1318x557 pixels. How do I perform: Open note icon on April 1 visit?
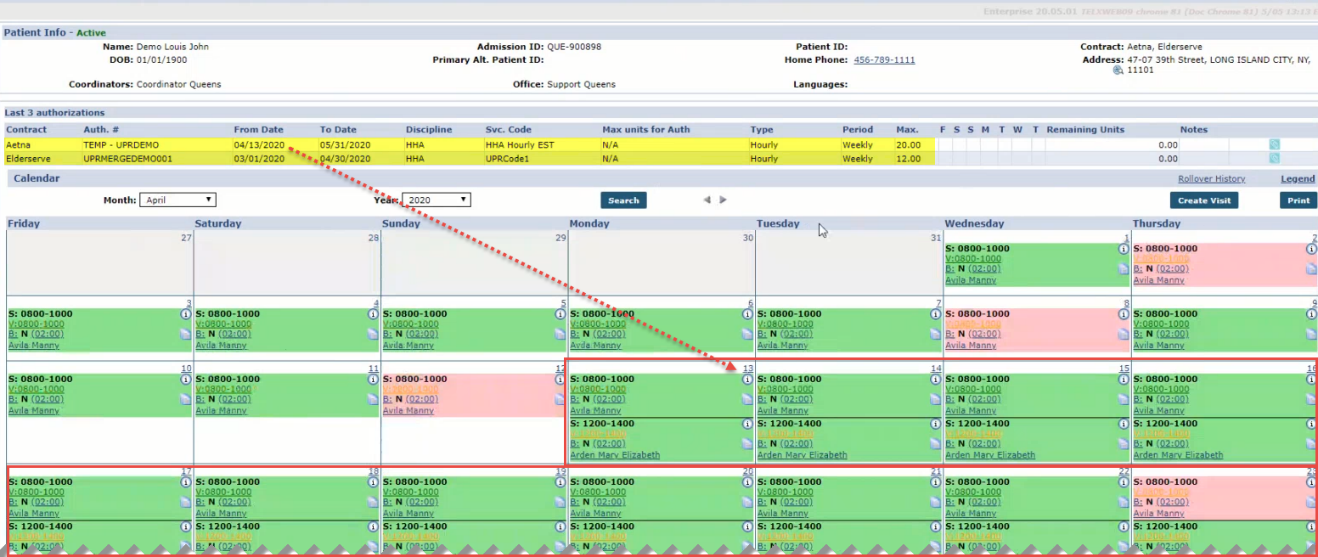[x=1124, y=269]
